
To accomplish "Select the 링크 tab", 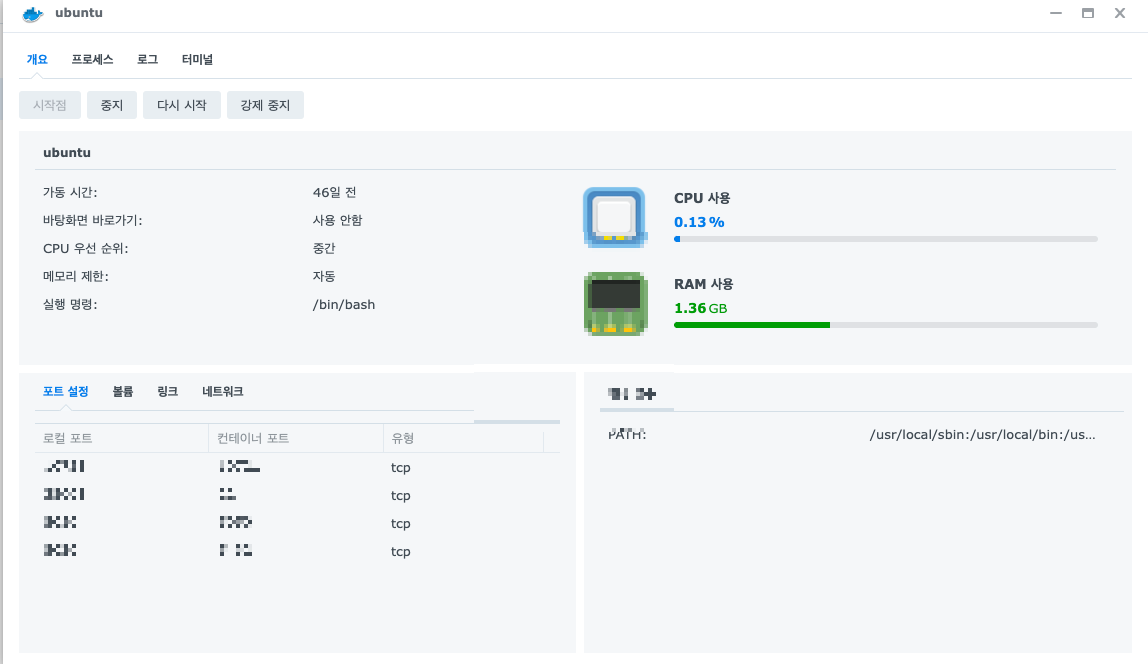I will 168,392.
